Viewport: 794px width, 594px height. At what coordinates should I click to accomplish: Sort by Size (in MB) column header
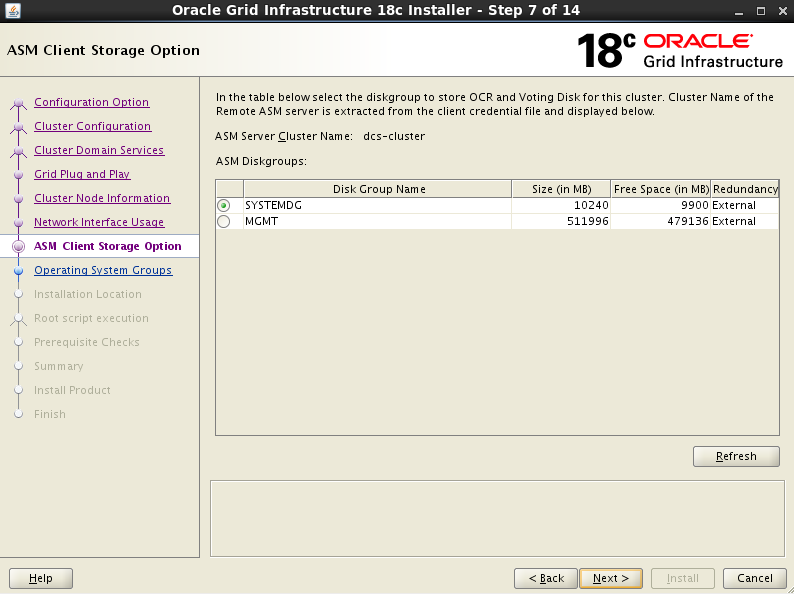pyautogui.click(x=561, y=189)
